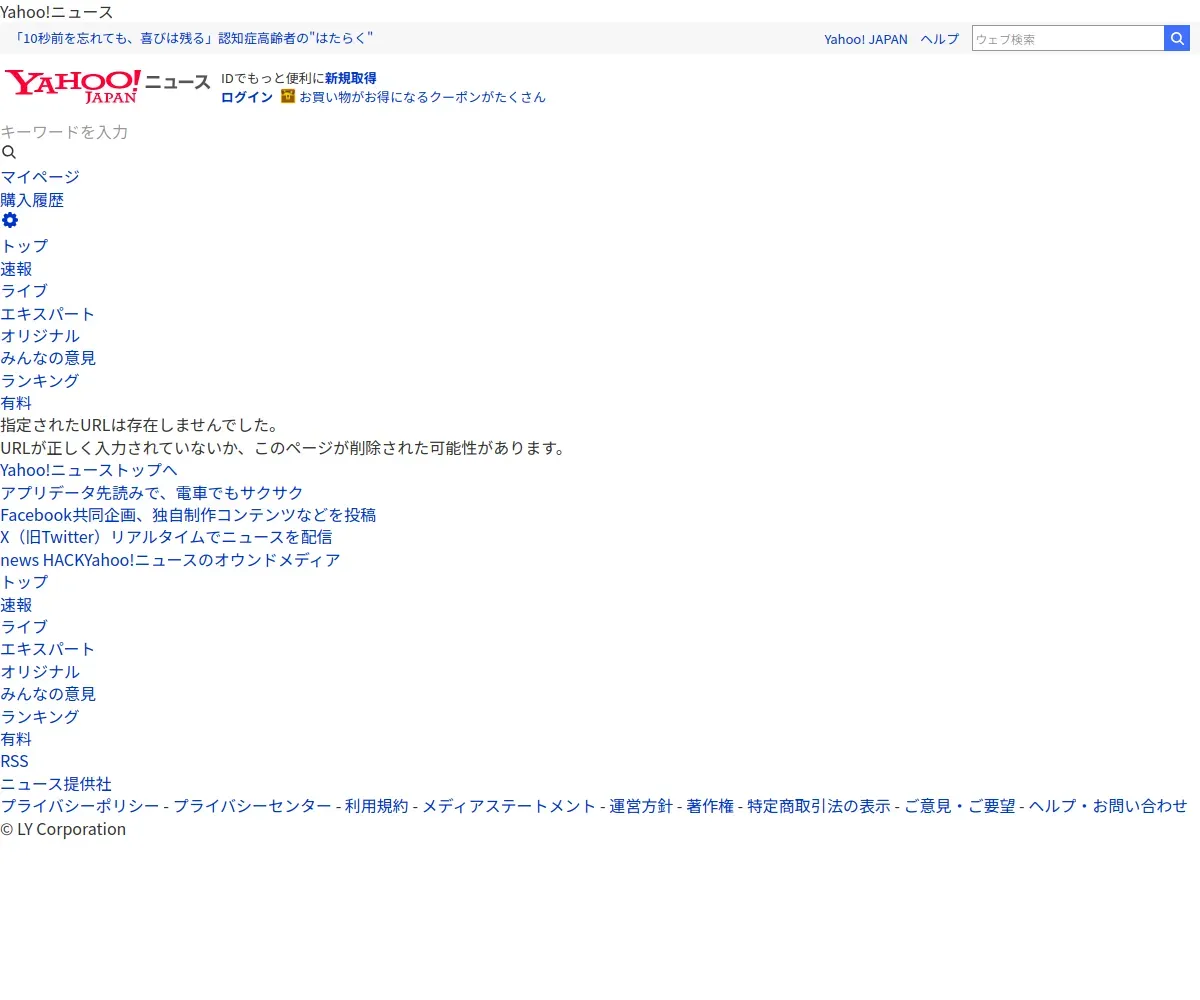Open お買い物がお得になるクーポンがたくさん link
This screenshot has height=1000, width=1200.
tap(423, 97)
